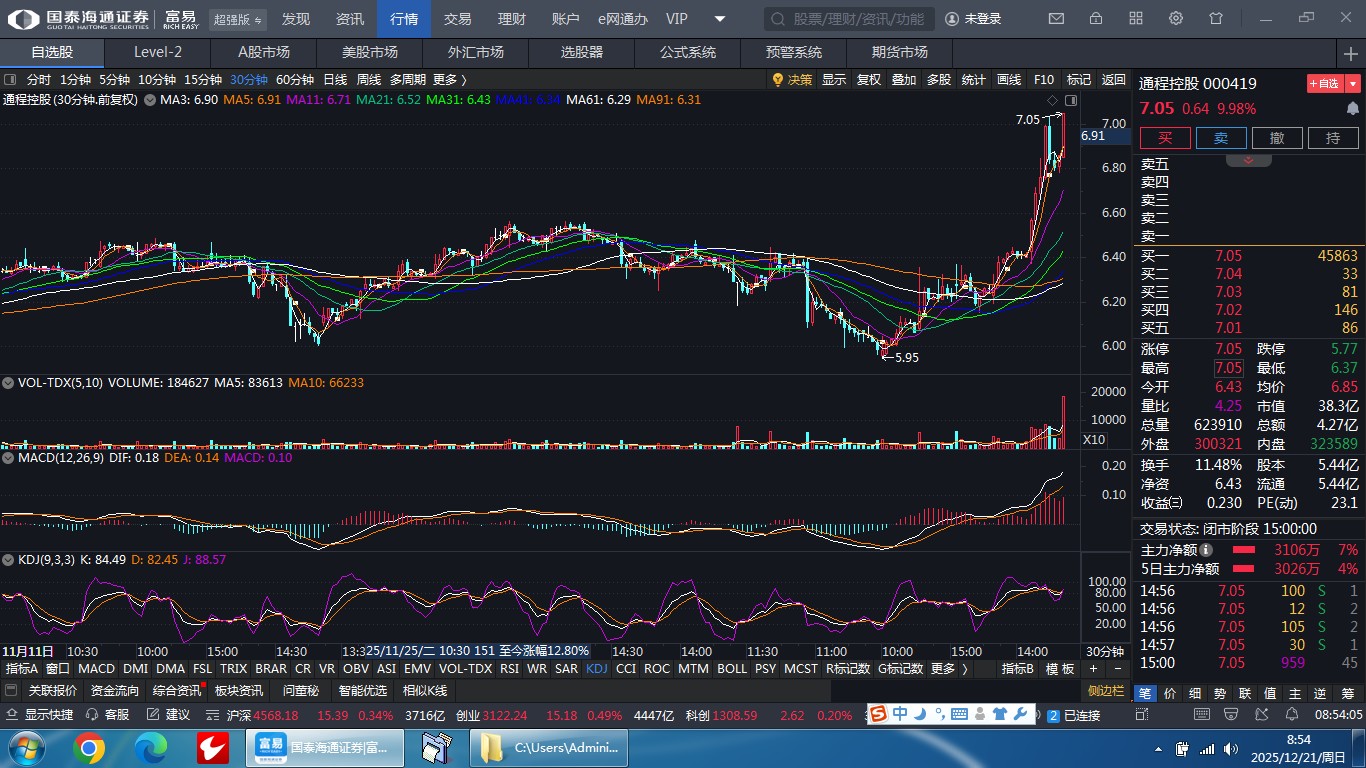
Task: Click the price alert bell beside the stock price
Action: (1353, 108)
